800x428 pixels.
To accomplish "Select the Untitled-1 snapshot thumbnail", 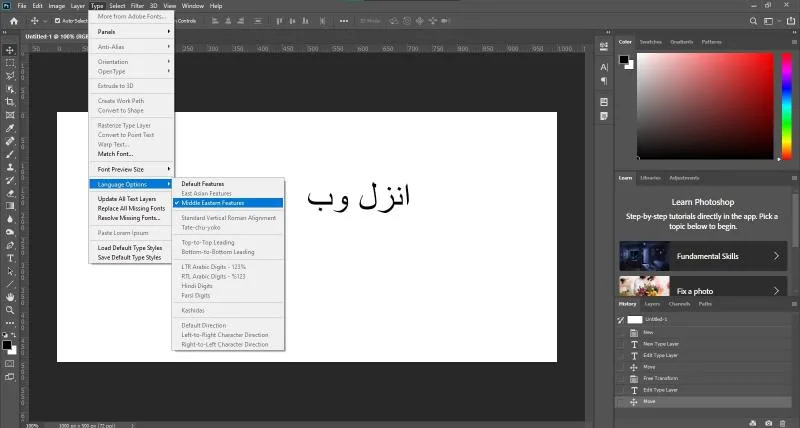I will 635,319.
